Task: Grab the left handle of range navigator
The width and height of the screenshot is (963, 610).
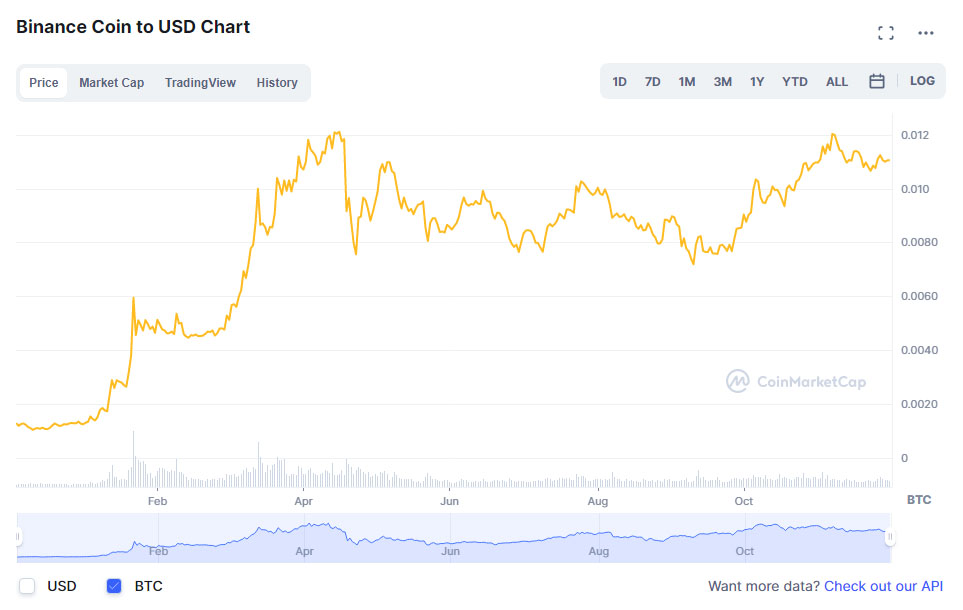Action: [x=18, y=537]
